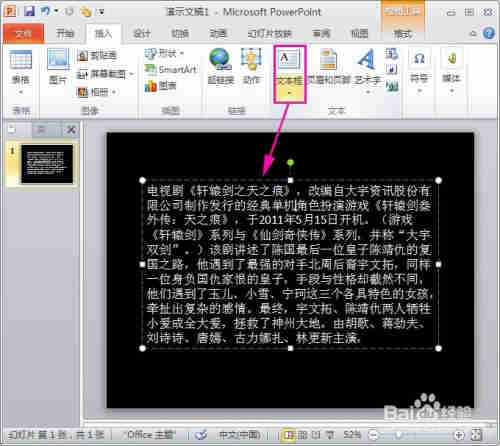Screen dimensions: 500x446
Task: Click the zoom slider handle
Action: tap(398, 435)
